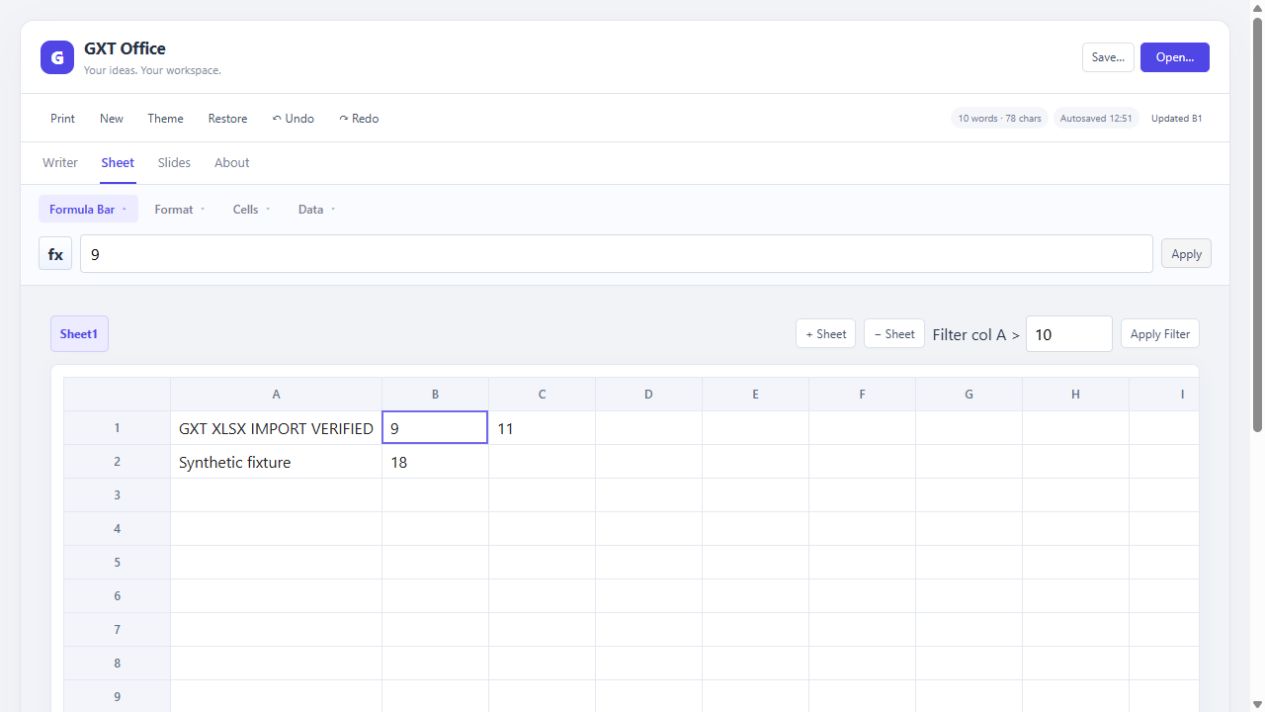Select cell C1 with value 11

click(542, 428)
